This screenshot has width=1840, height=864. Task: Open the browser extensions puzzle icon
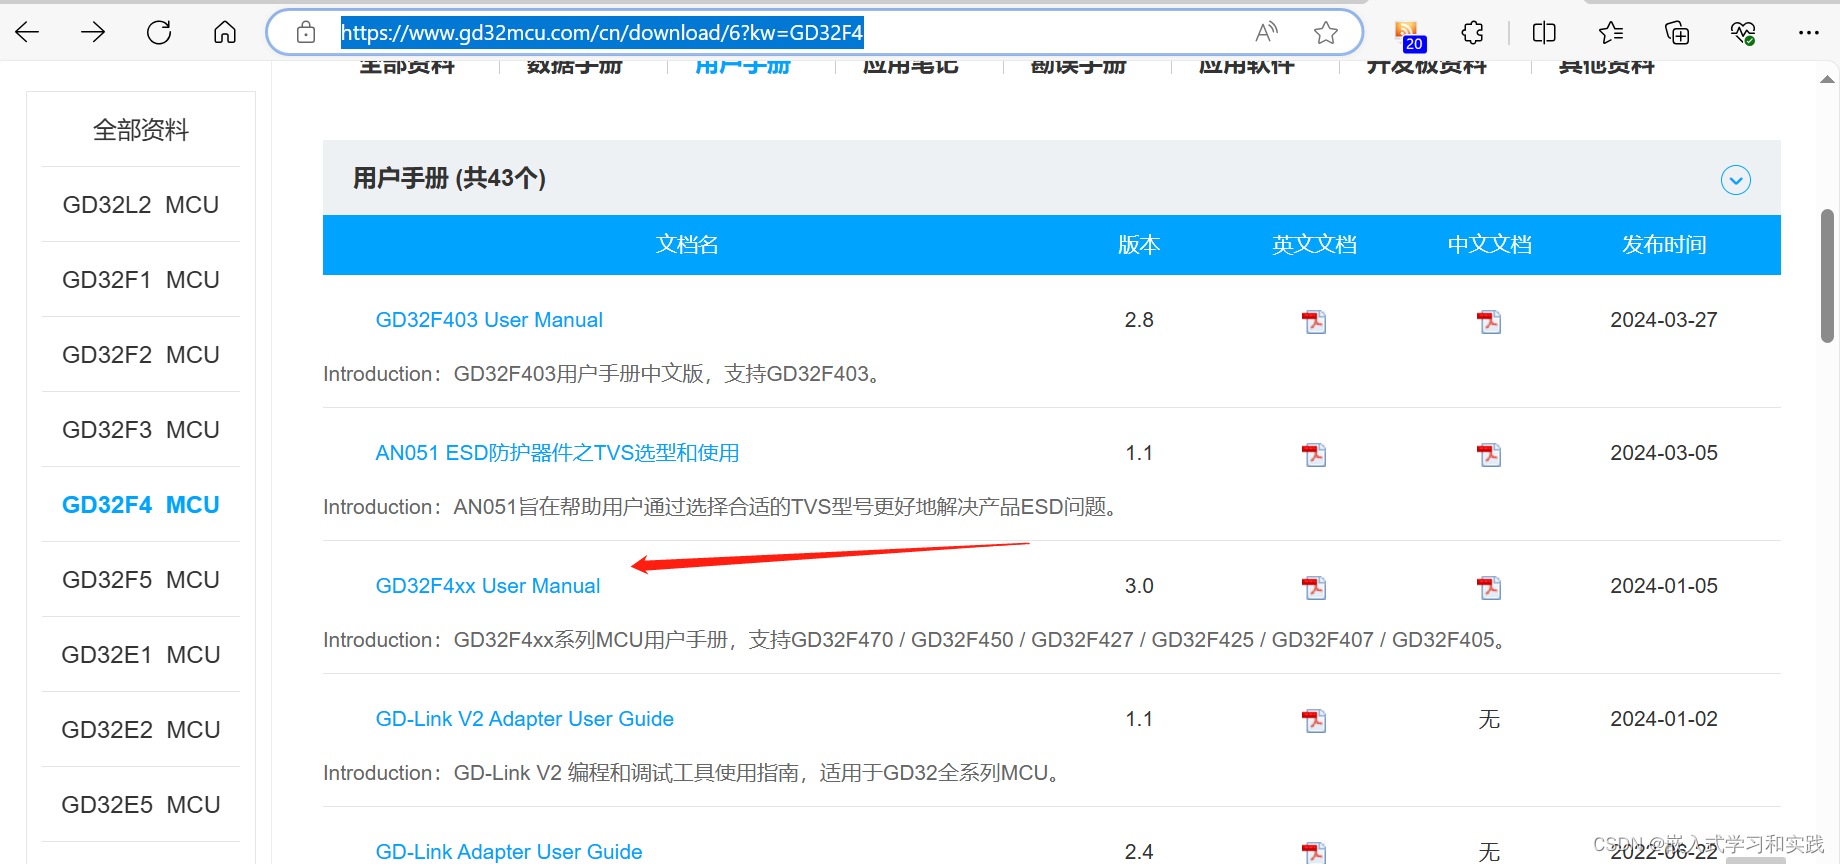click(1473, 32)
